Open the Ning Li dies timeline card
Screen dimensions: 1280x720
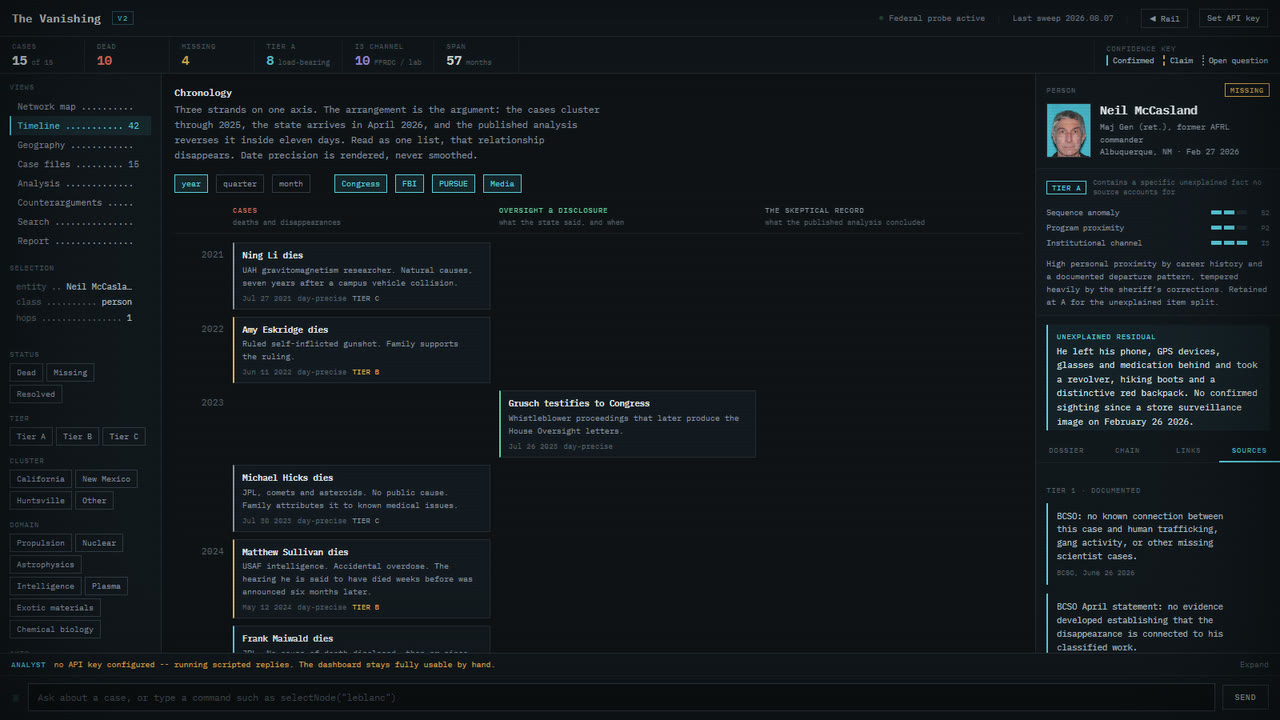point(361,276)
